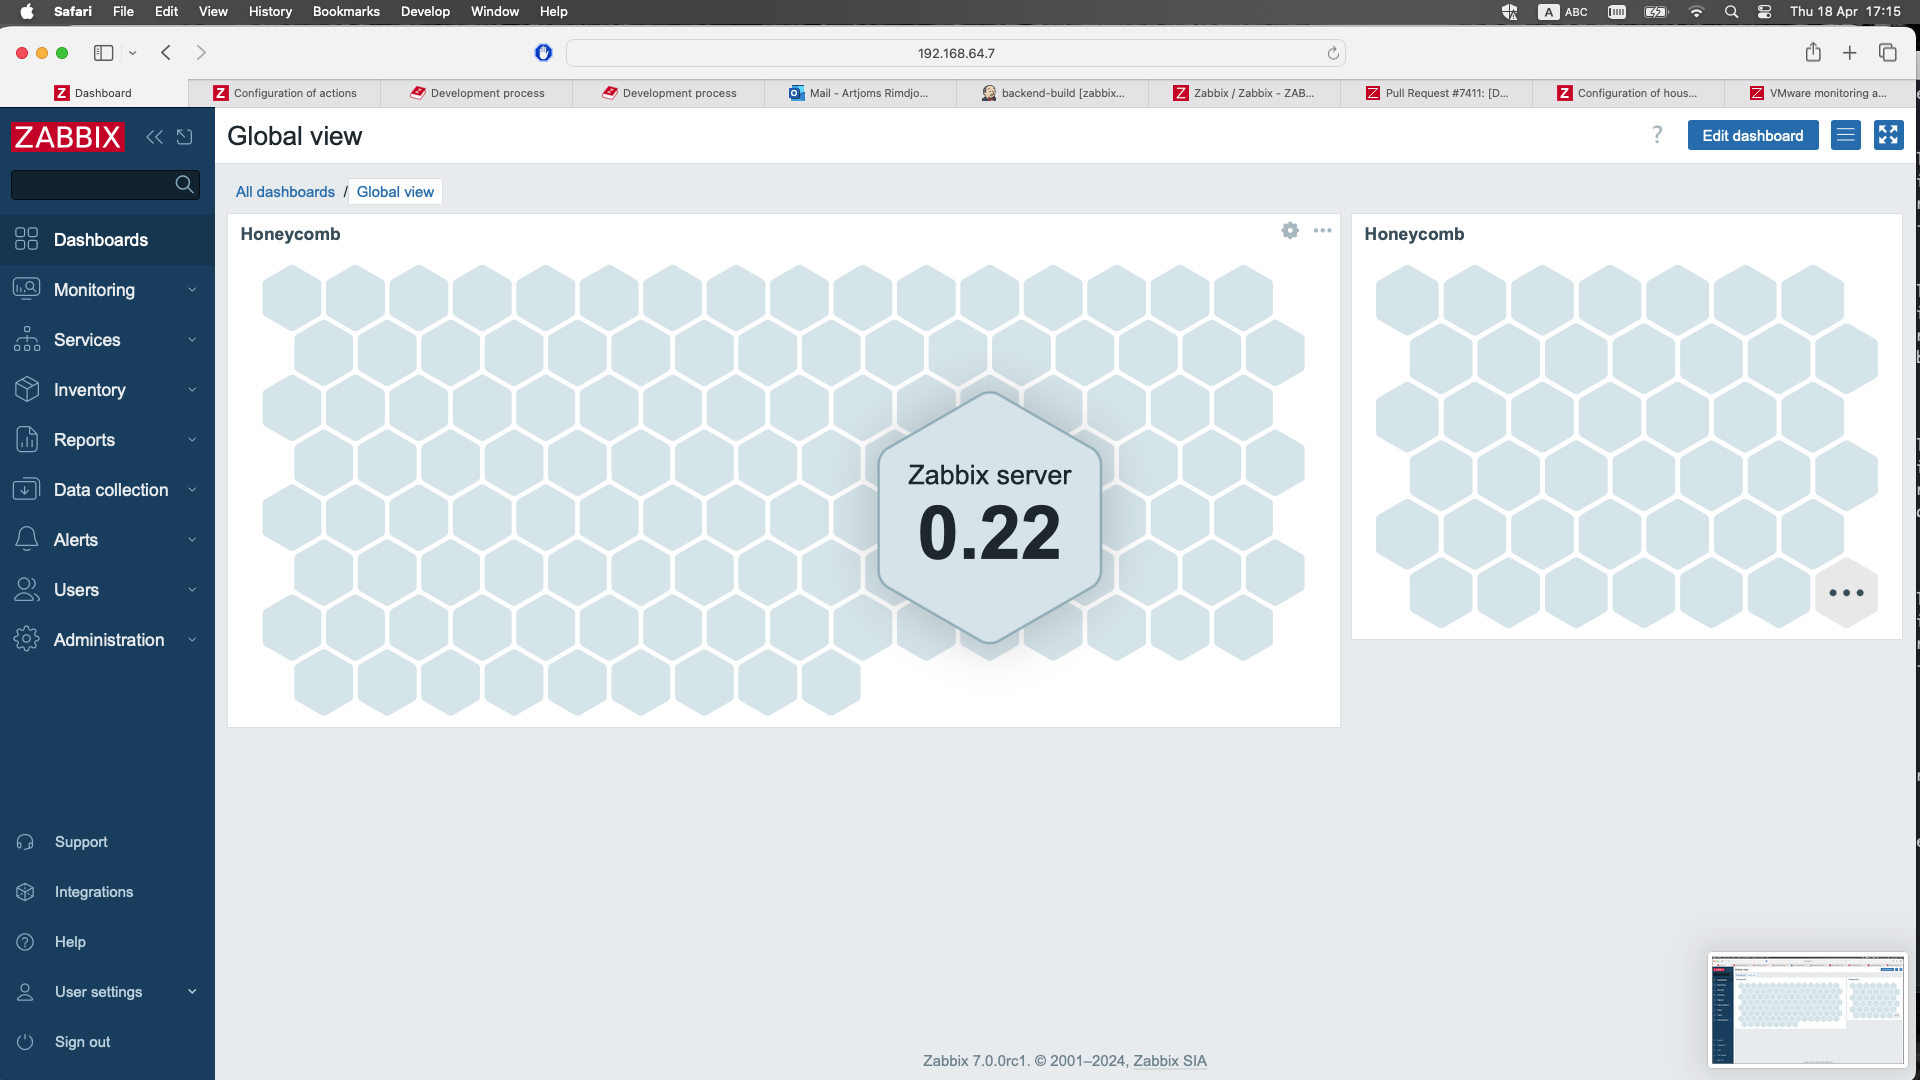This screenshot has width=1920, height=1080.
Task: Open dashboard help question mark
Action: (x=1657, y=135)
